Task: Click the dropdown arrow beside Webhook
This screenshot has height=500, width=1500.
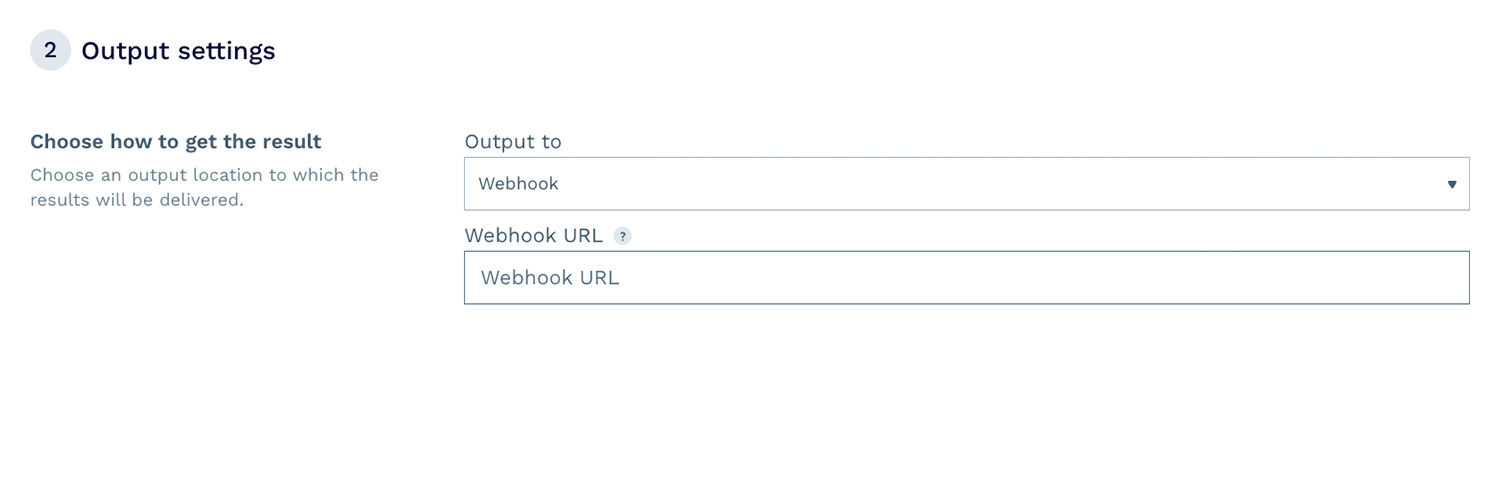Action: [1451, 184]
